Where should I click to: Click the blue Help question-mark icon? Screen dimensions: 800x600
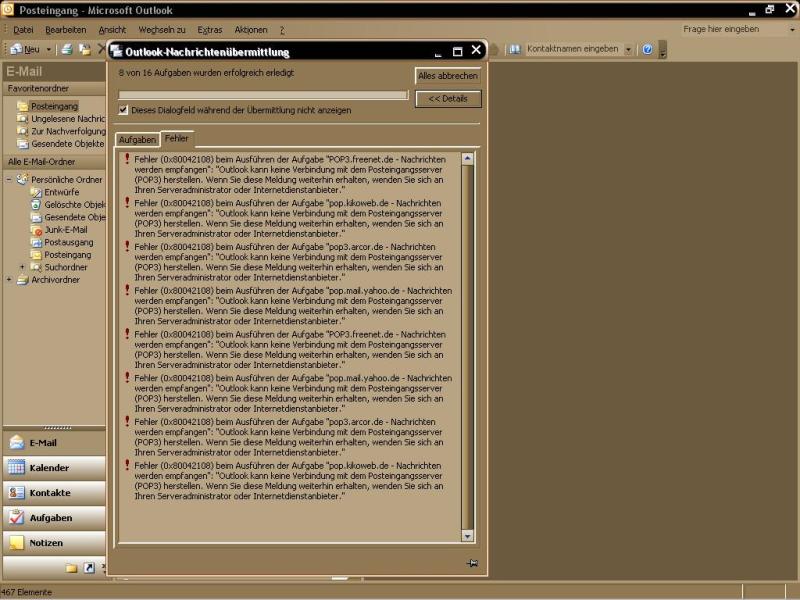click(647, 49)
